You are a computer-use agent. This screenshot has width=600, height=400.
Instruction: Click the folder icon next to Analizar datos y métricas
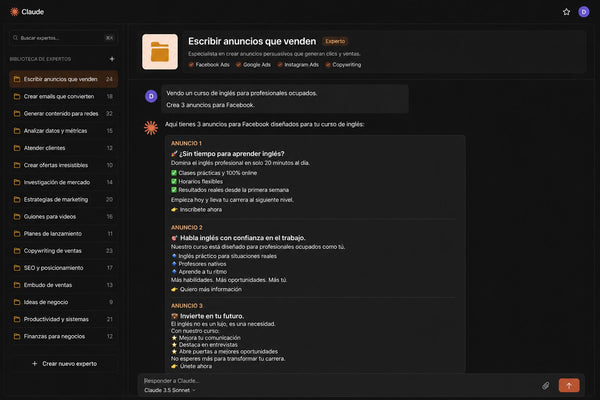coord(17,131)
